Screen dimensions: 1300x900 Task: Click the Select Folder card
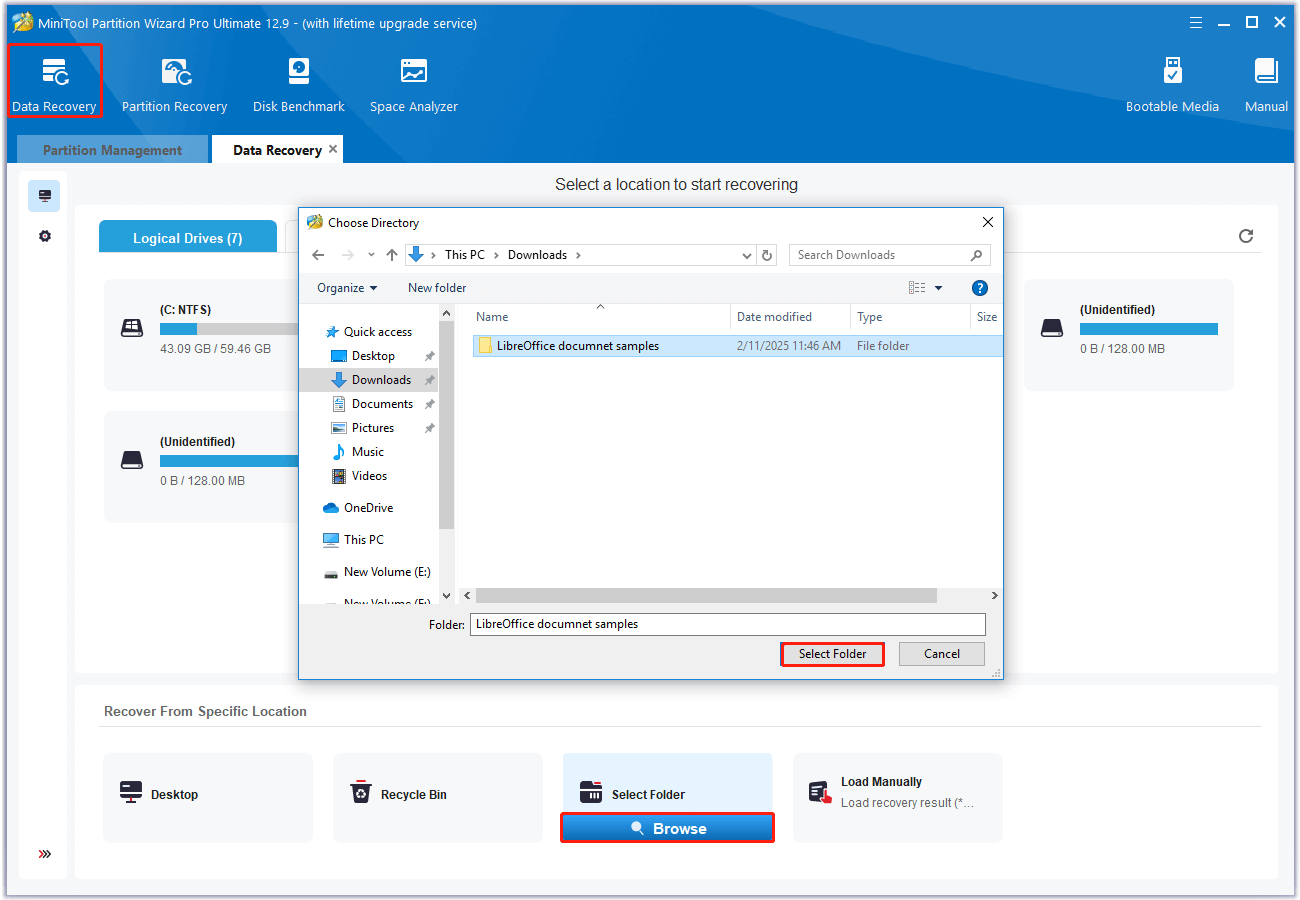click(x=668, y=783)
